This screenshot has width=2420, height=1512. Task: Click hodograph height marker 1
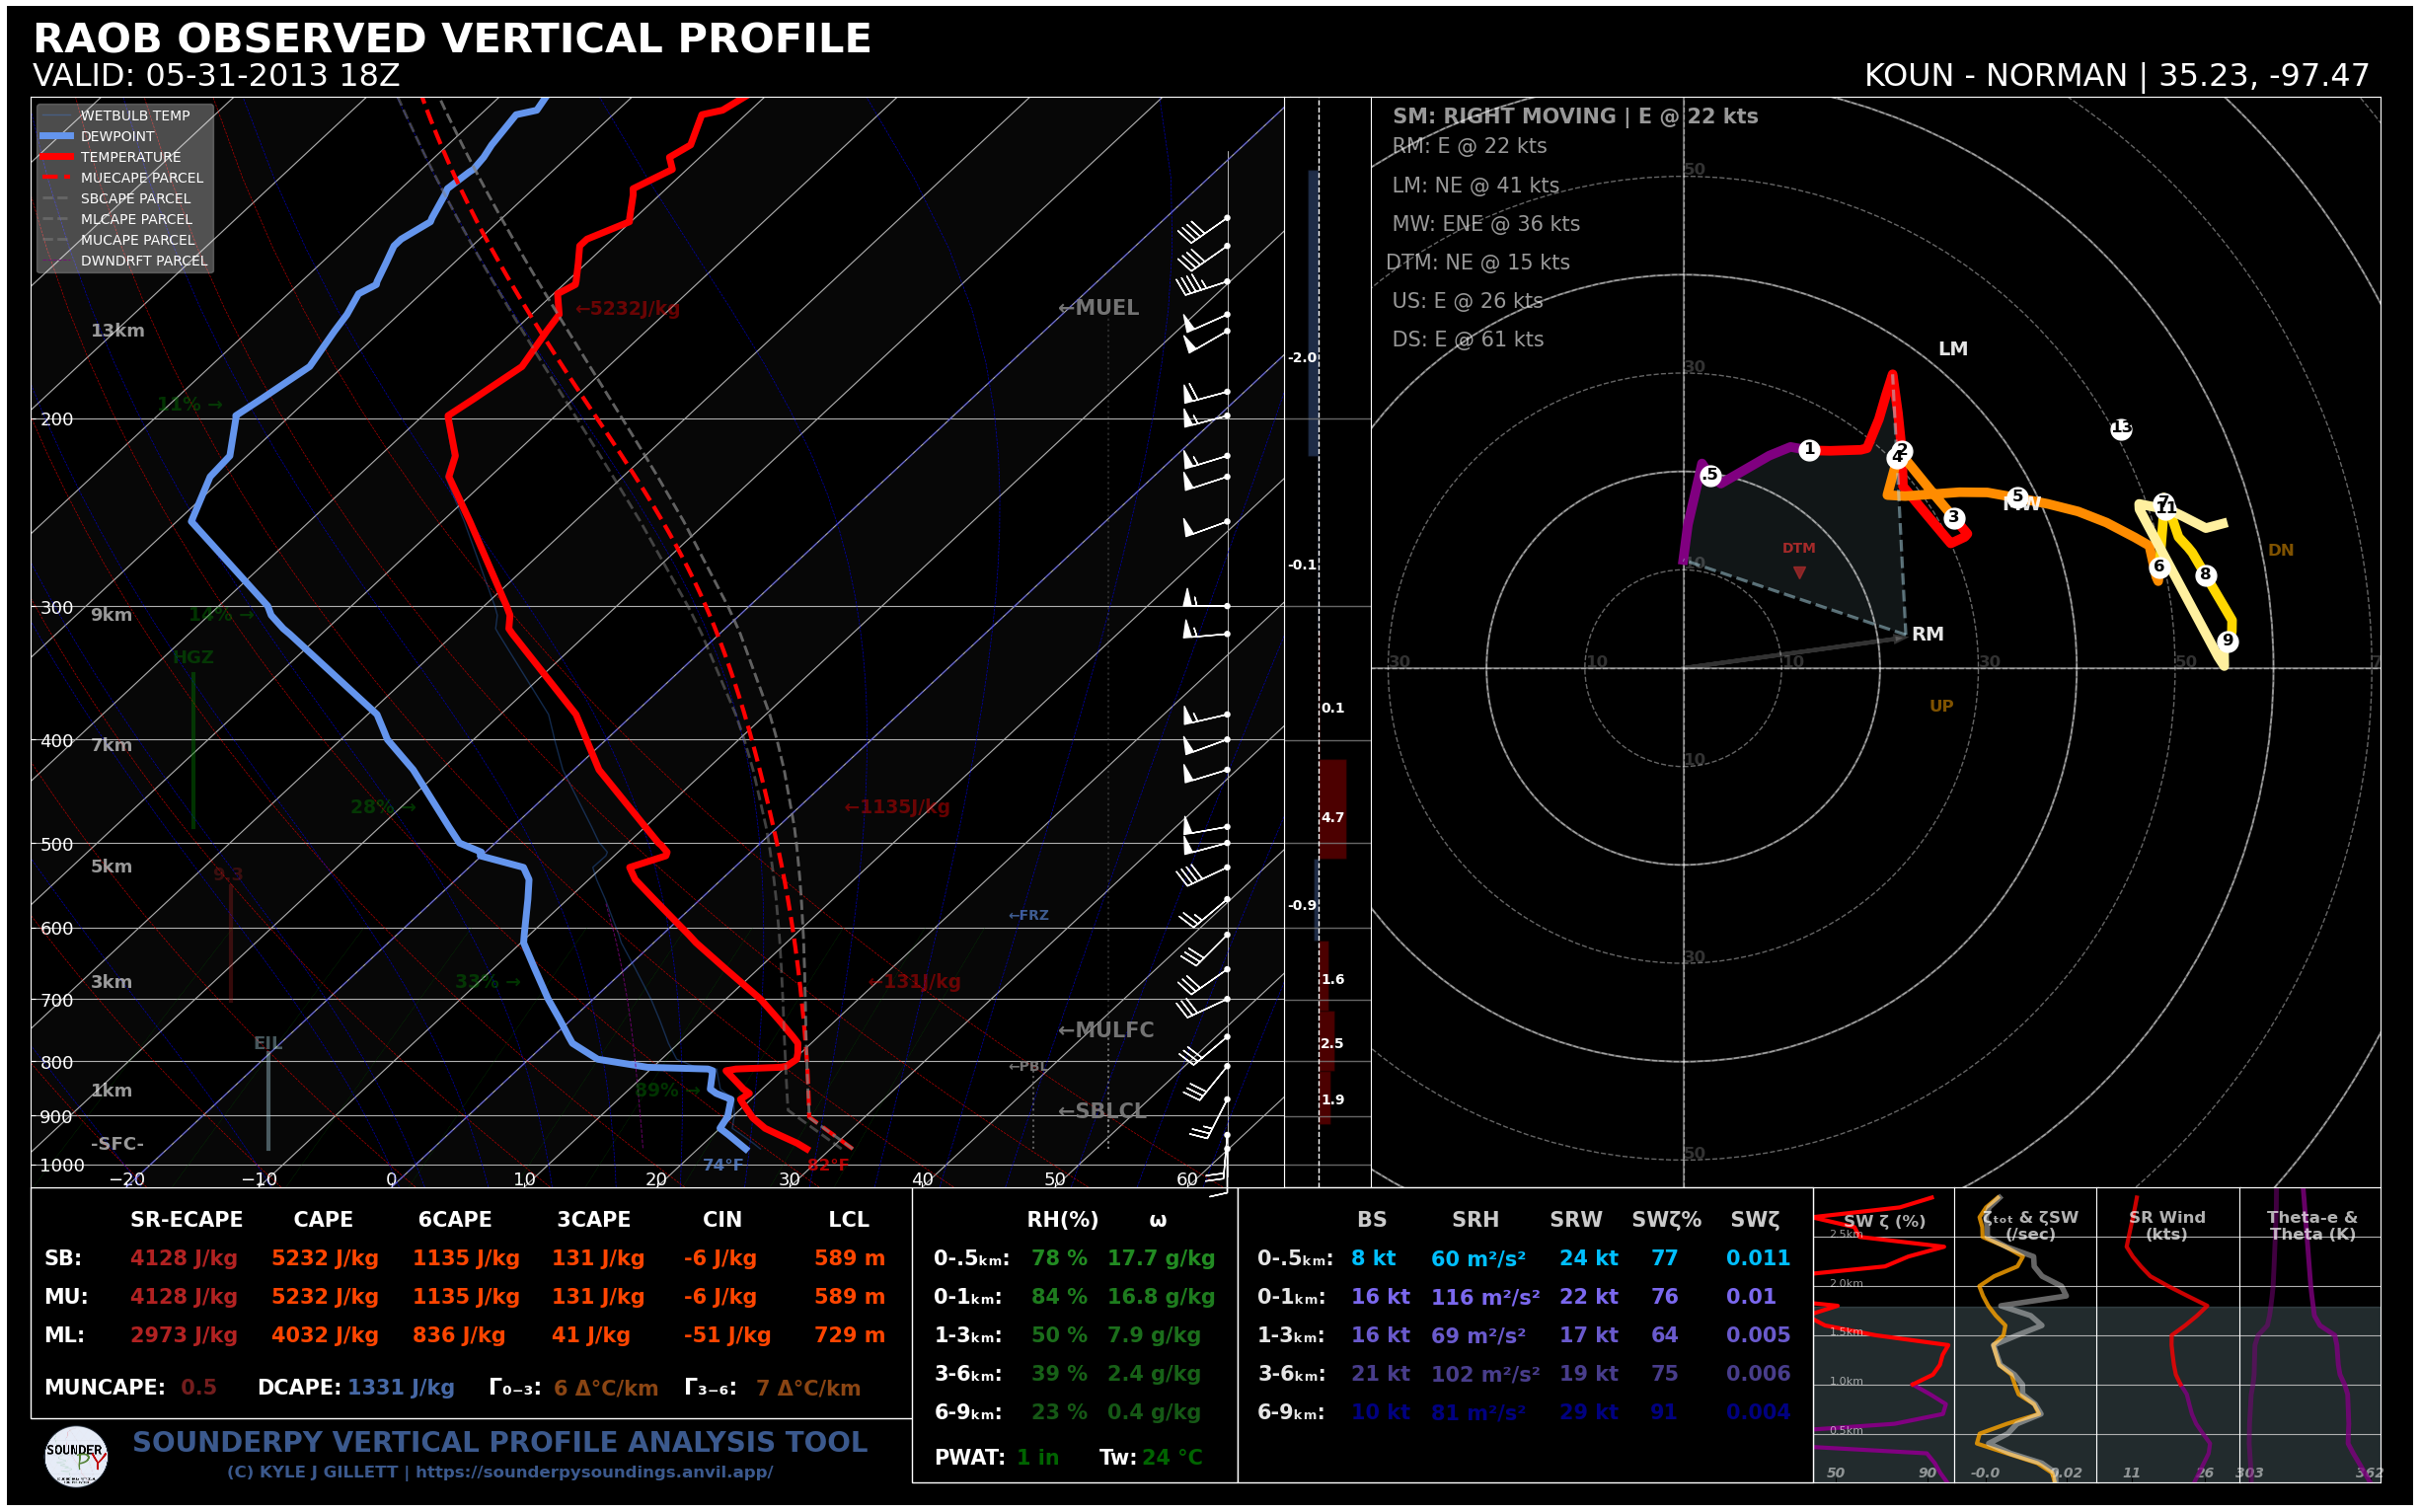1808,450
